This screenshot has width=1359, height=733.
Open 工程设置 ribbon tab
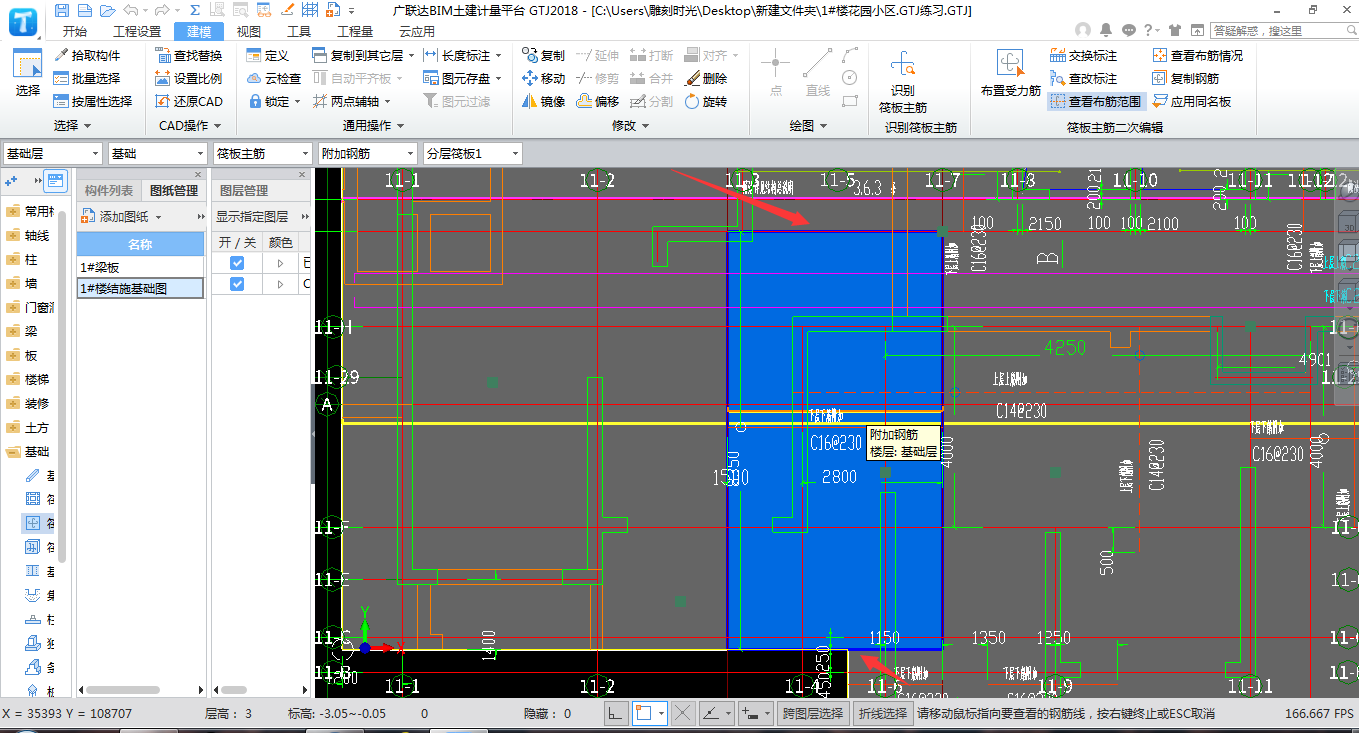[x=137, y=31]
